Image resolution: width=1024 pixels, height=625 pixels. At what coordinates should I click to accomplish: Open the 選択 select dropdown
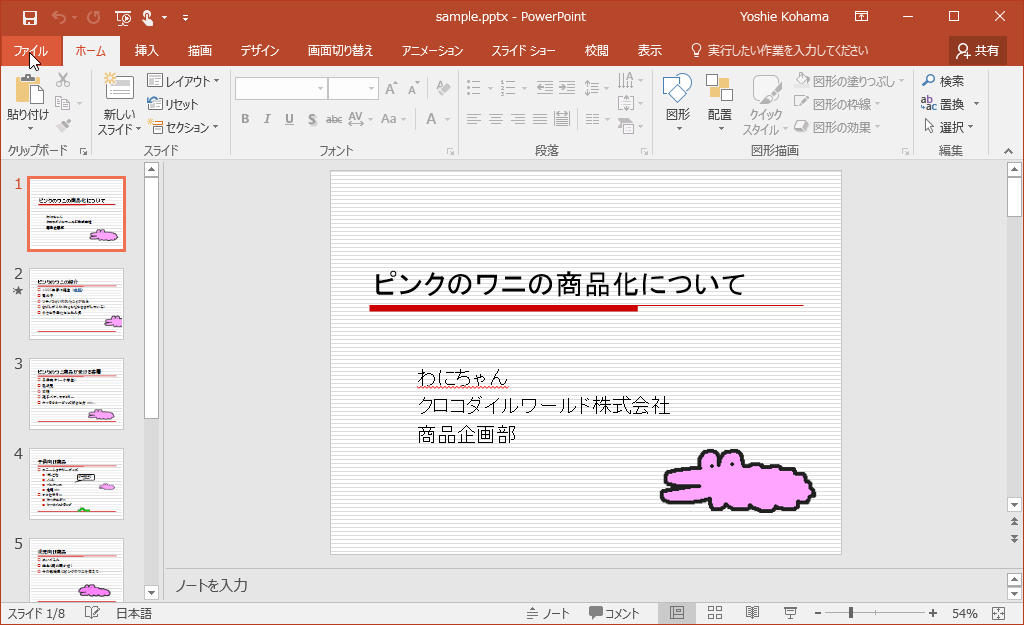pyautogui.click(x=950, y=127)
